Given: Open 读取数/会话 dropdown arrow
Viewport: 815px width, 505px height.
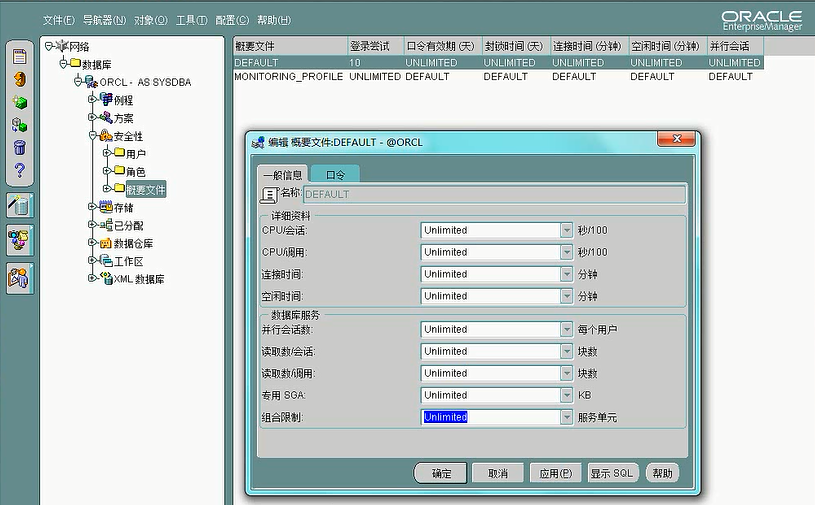Looking at the screenshot, I should coord(567,351).
